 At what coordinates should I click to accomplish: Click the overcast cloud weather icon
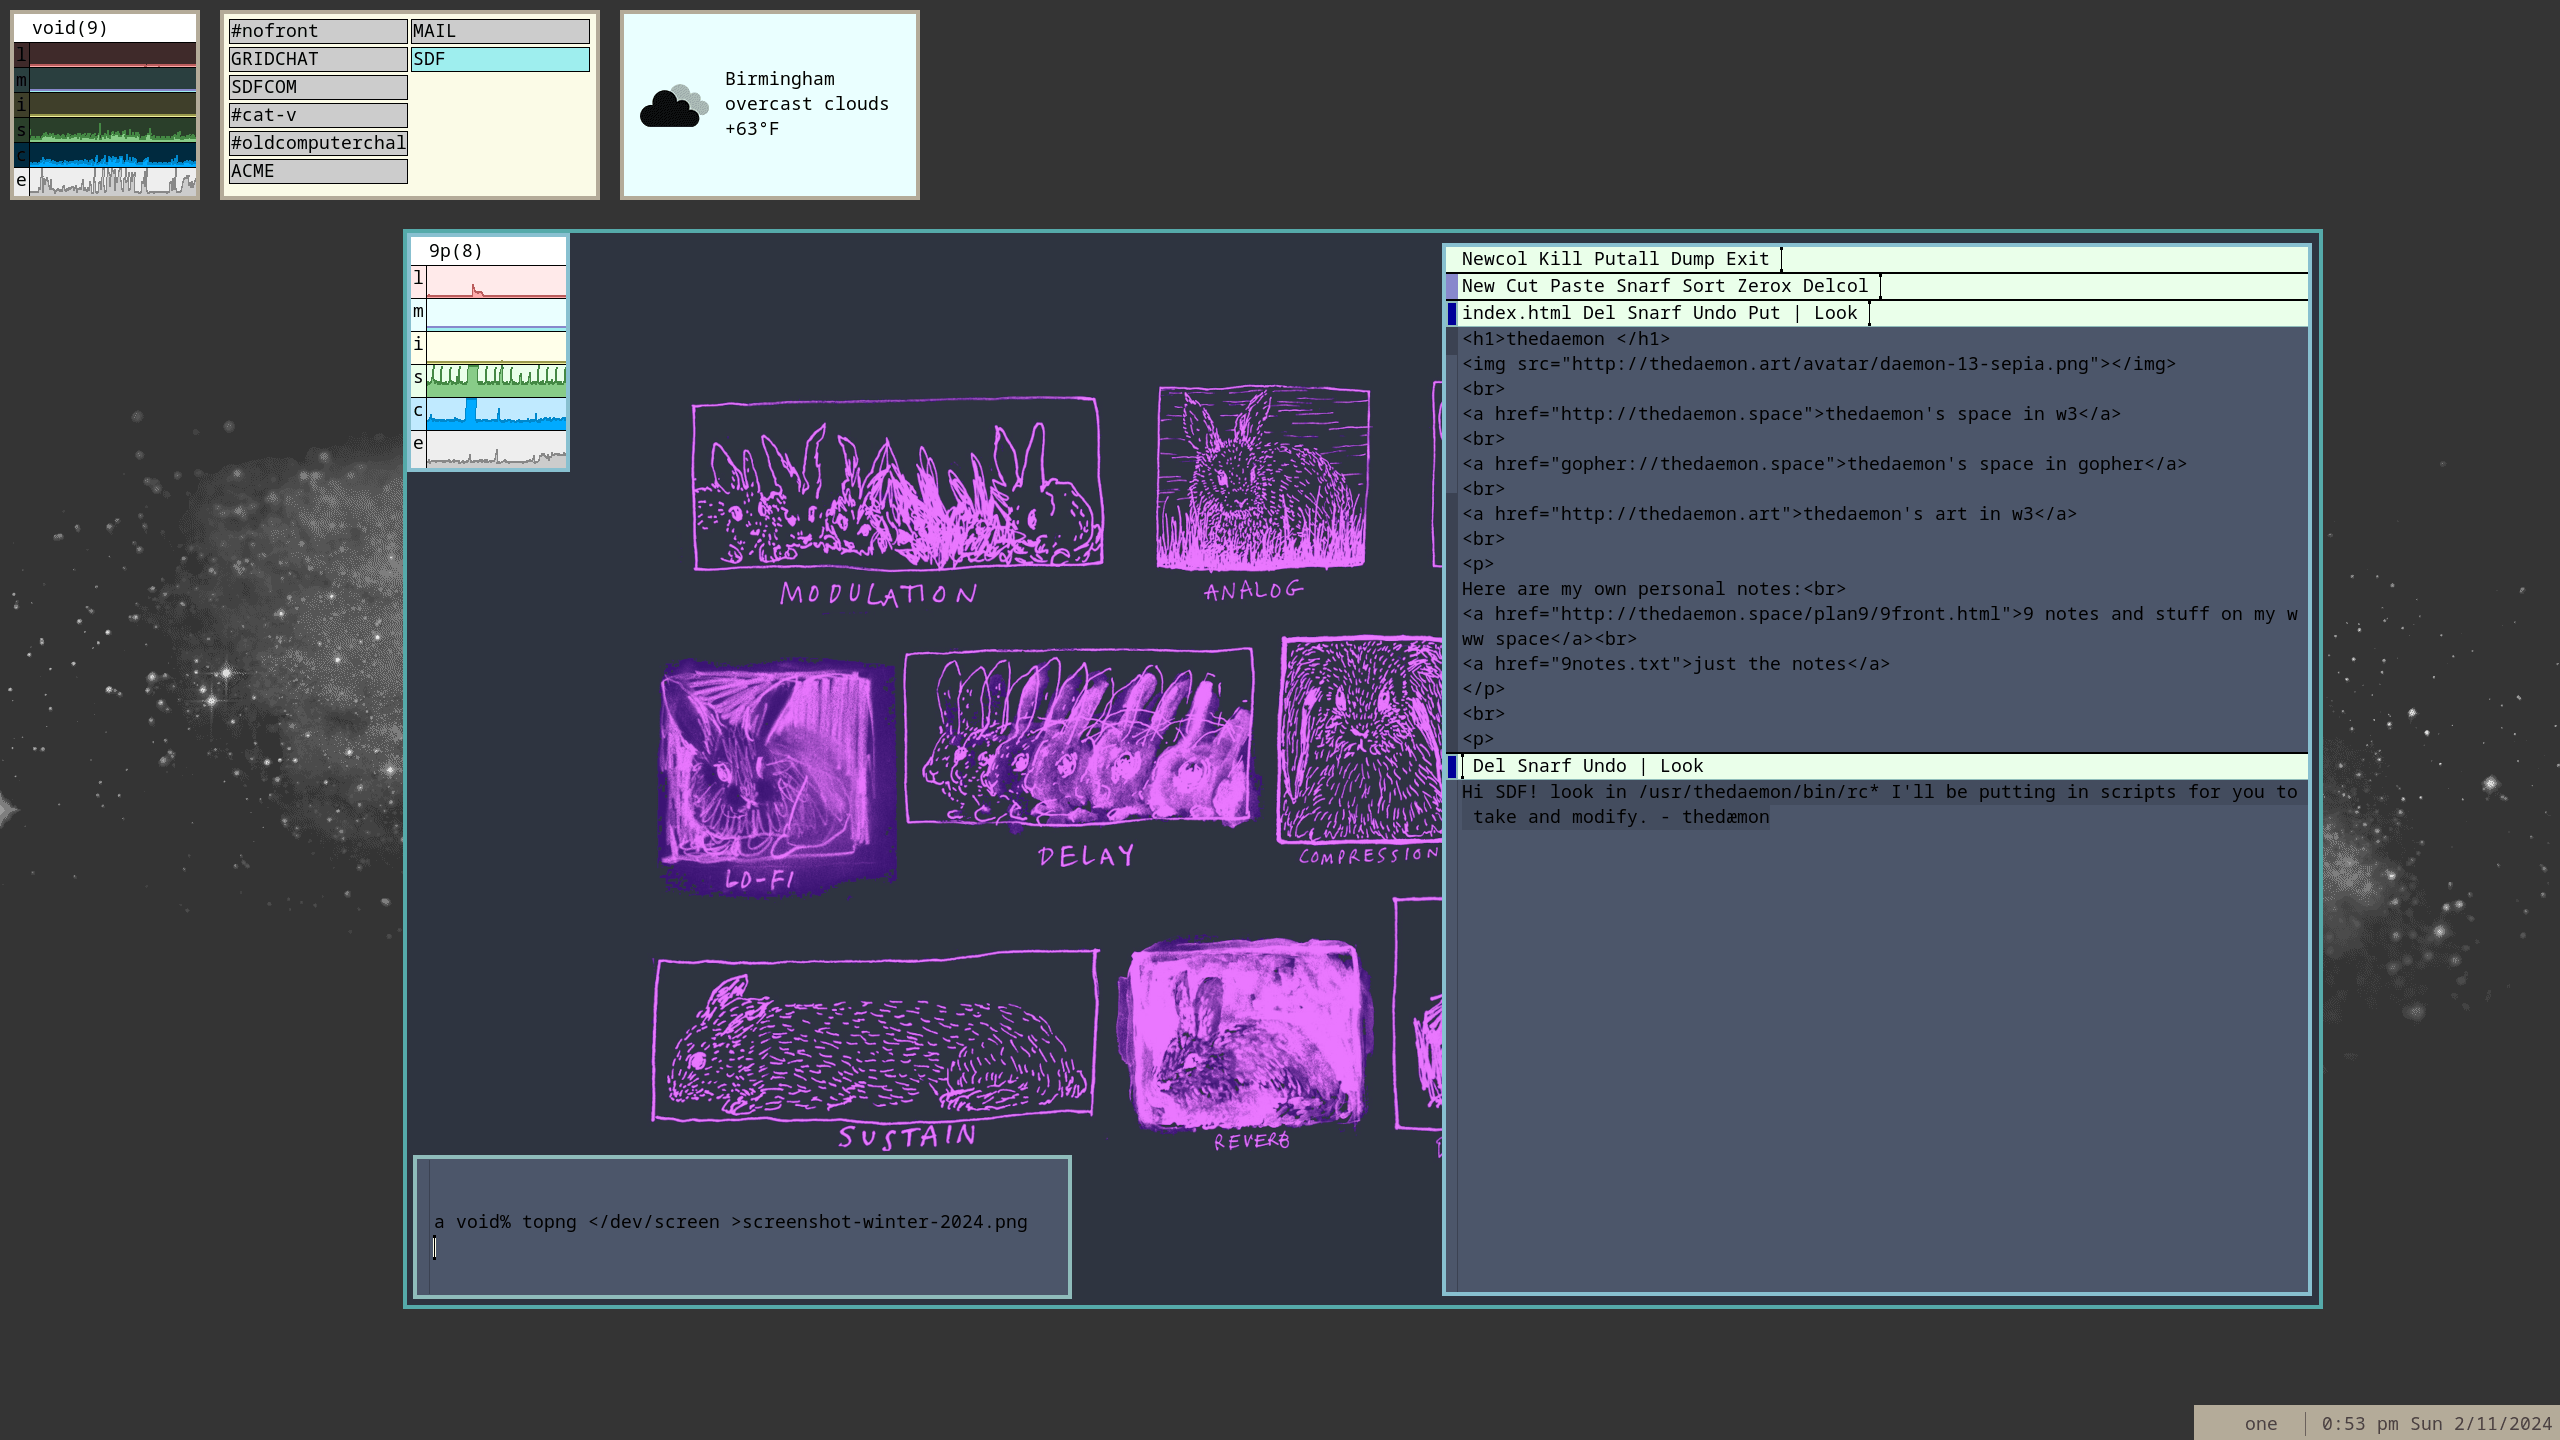(673, 106)
